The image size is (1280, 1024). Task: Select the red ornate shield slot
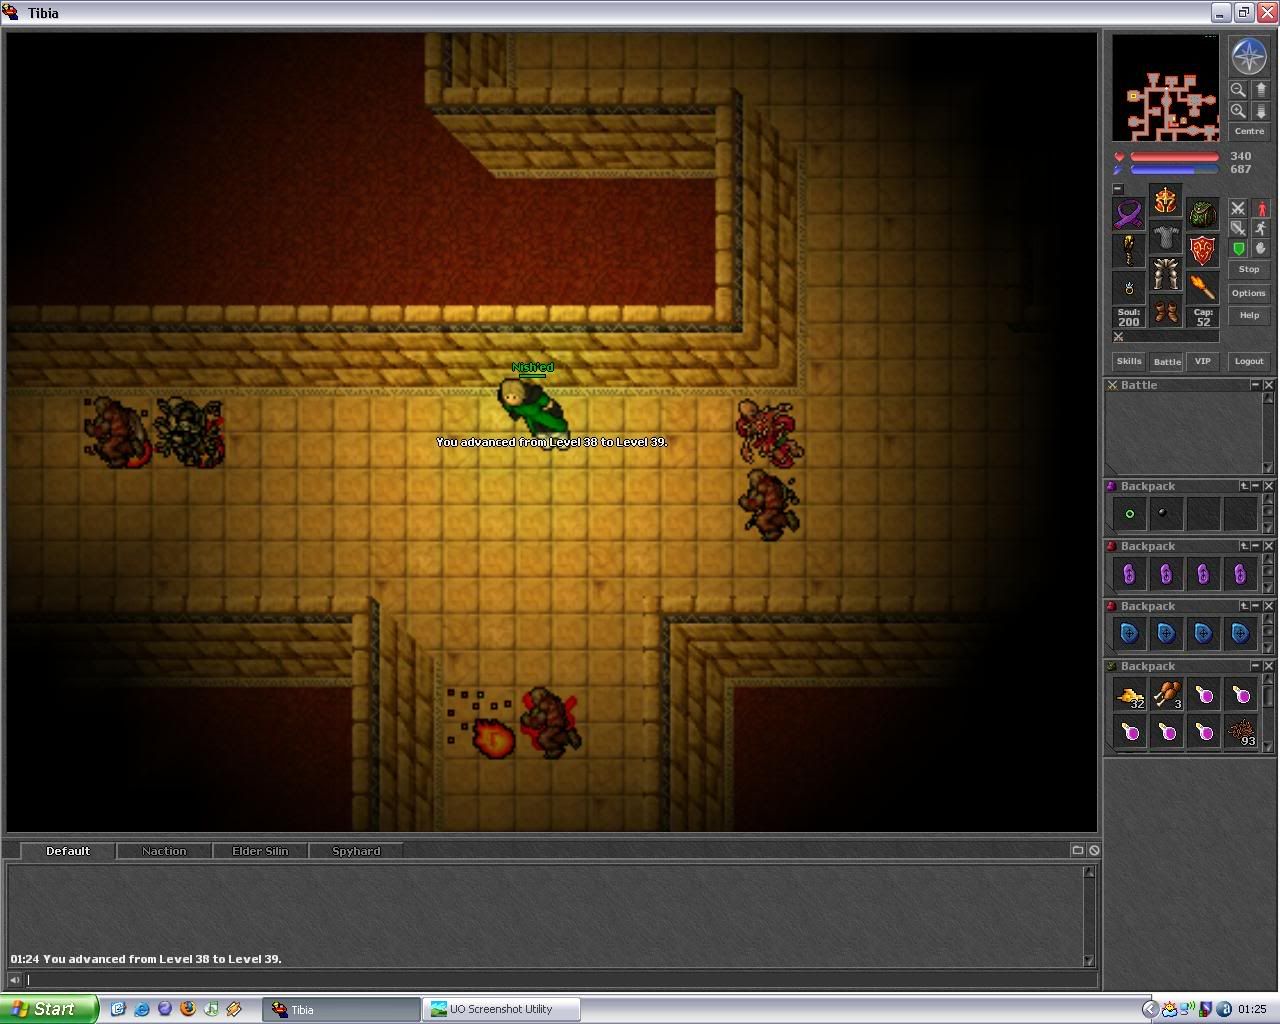point(1203,251)
